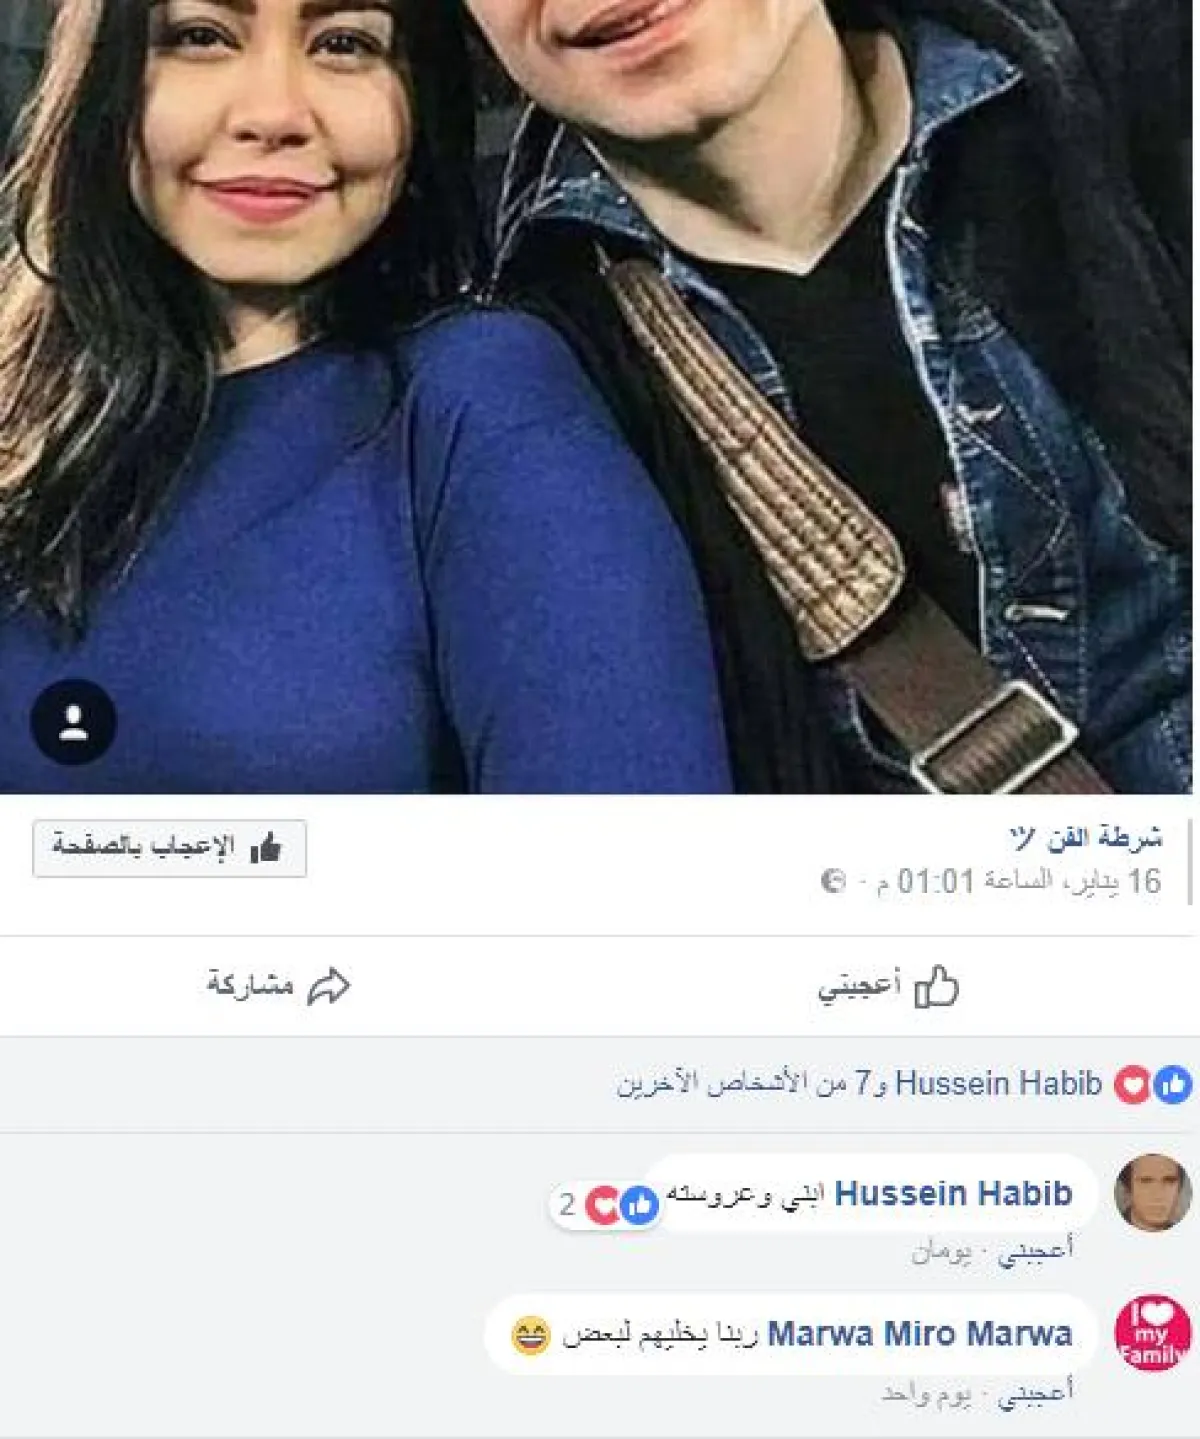Open Marwa Miro Marwa profile name link

coord(919,1333)
